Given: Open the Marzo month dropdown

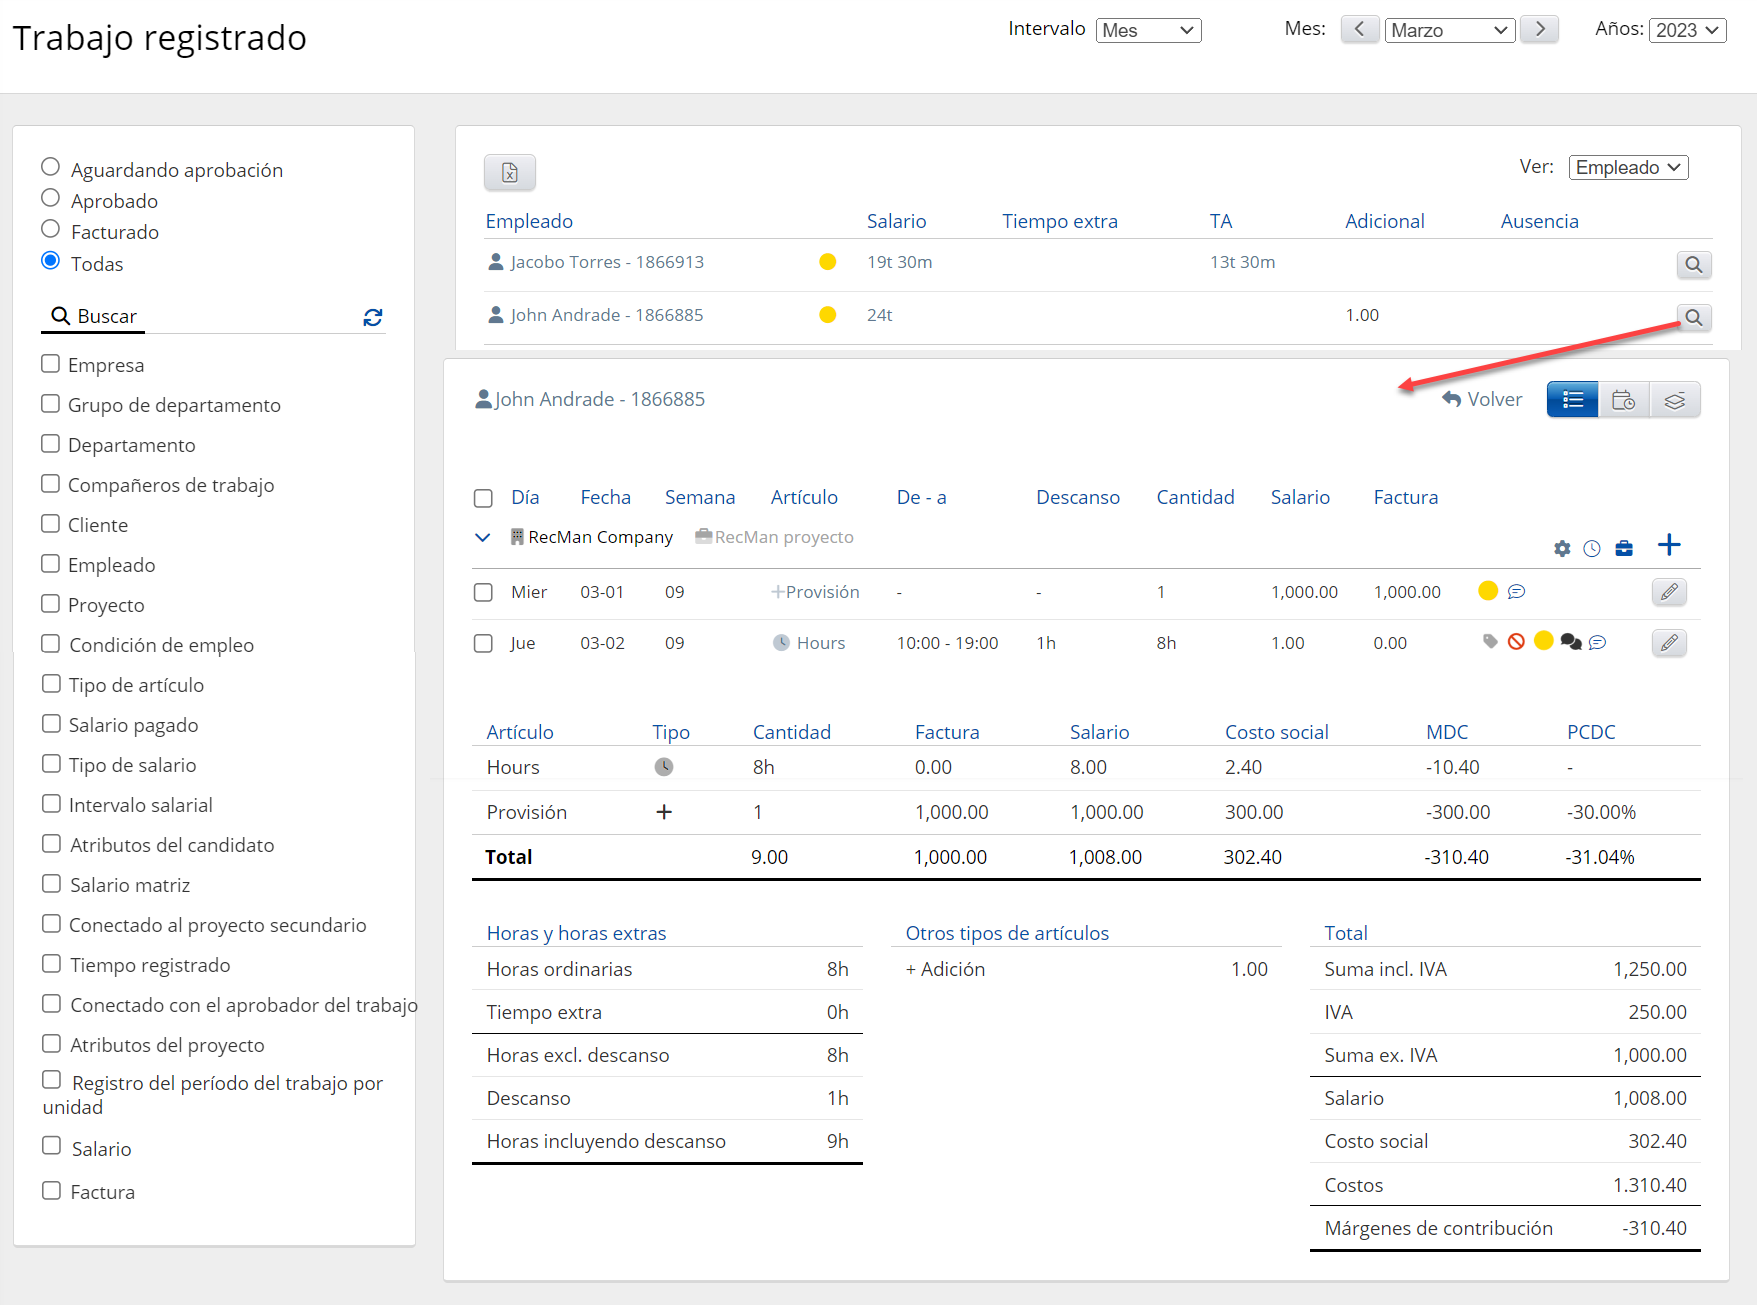Looking at the screenshot, I should click(1448, 31).
